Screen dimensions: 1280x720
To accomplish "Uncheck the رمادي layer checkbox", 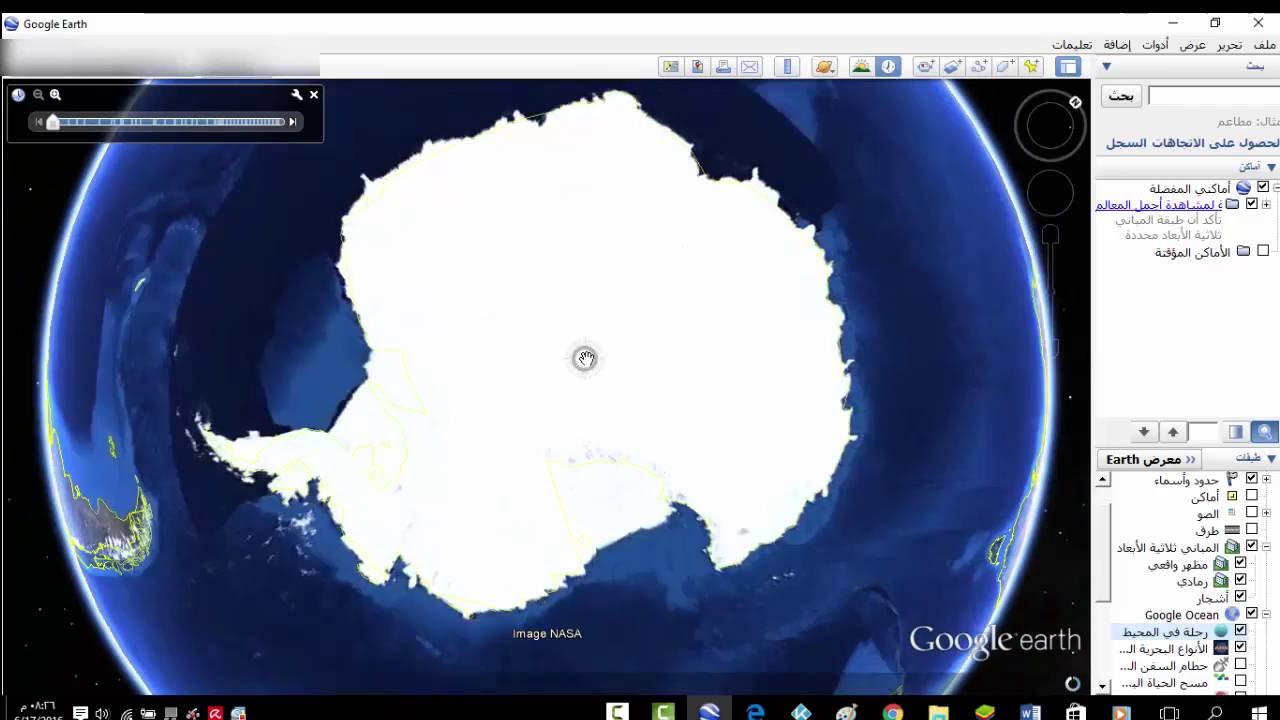I will [1241, 579].
